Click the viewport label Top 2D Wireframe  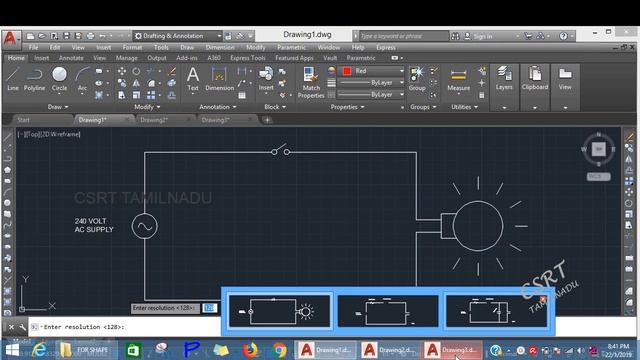[49, 134]
